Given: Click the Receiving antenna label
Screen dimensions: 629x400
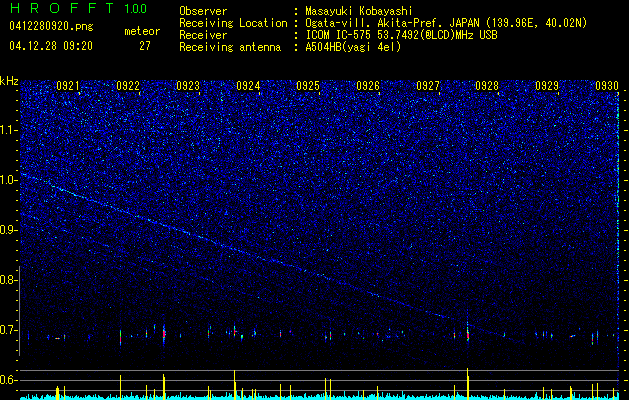Looking at the screenshot, I should point(230,47).
